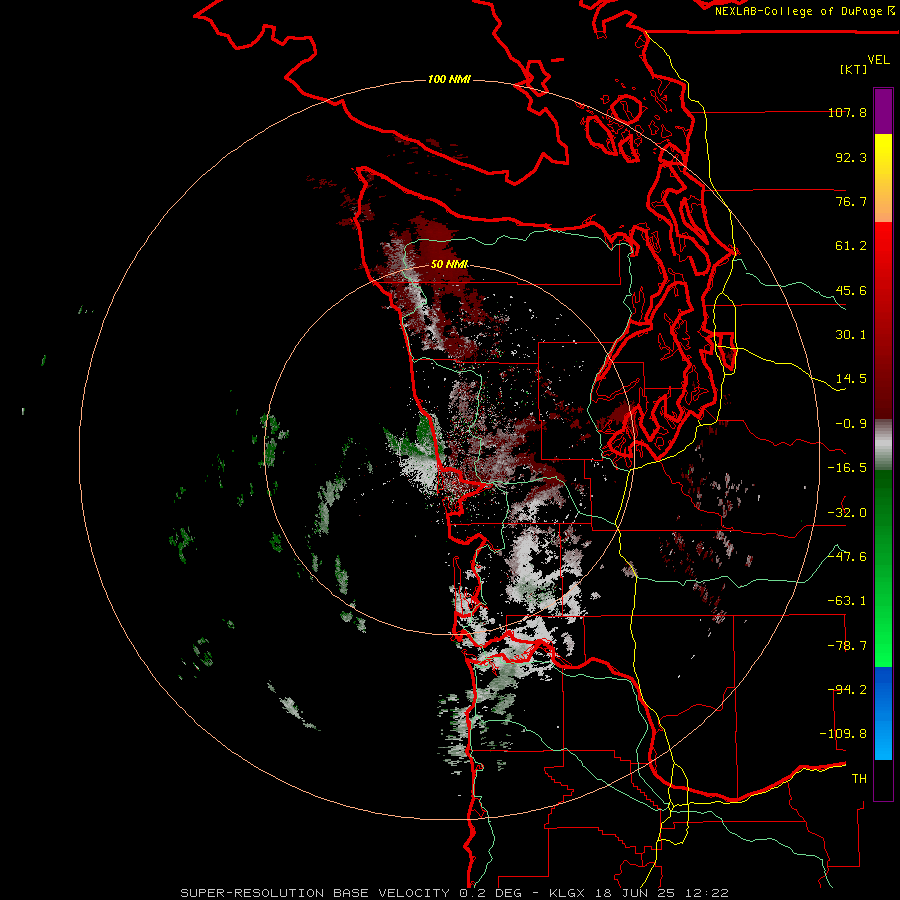Click the blue segment of velocity color bar
The width and height of the screenshot is (900, 900).
[883, 713]
